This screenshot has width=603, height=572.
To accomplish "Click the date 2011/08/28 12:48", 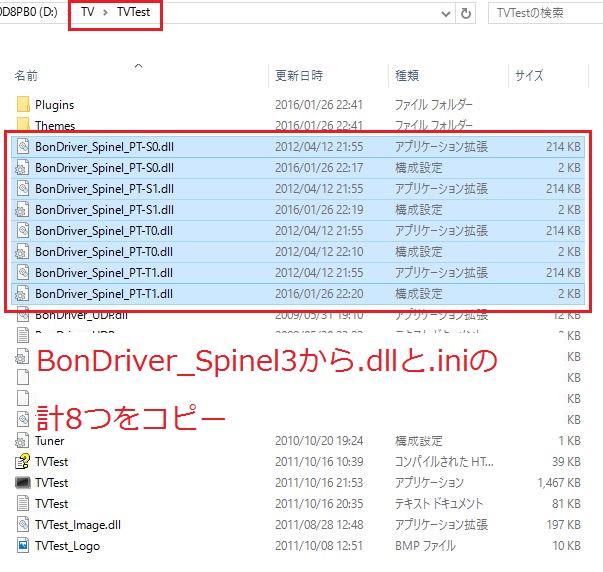I will point(319,524).
